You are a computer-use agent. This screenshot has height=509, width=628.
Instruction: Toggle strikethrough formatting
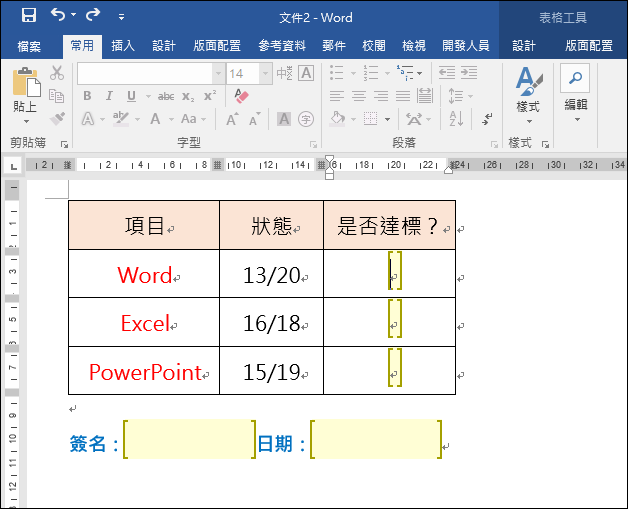166,96
